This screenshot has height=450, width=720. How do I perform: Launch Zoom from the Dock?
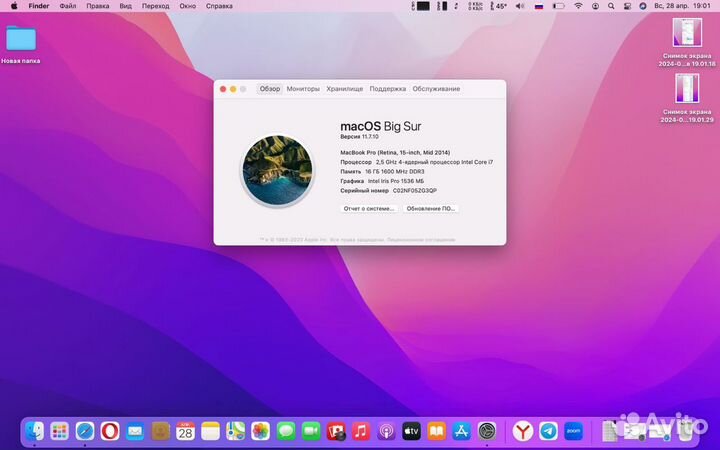pyautogui.click(x=574, y=431)
